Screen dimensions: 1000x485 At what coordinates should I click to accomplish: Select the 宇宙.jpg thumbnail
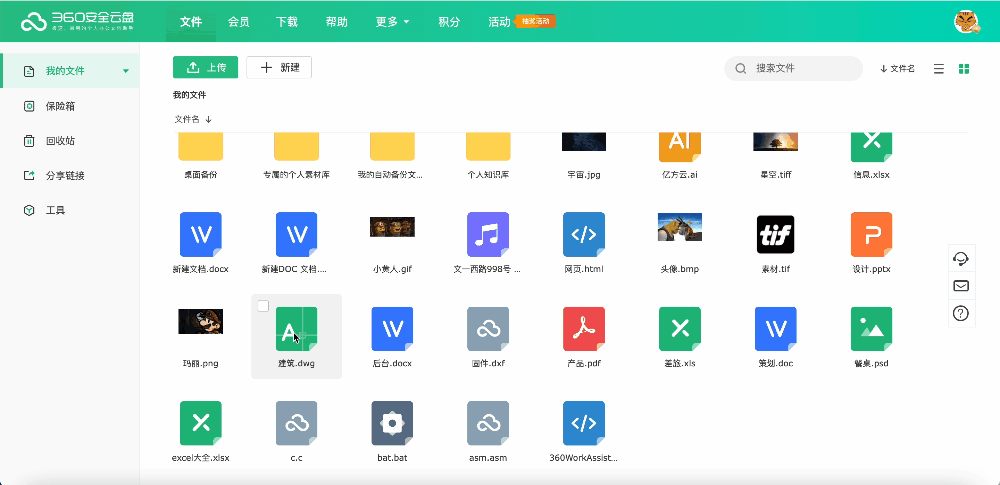tap(584, 142)
